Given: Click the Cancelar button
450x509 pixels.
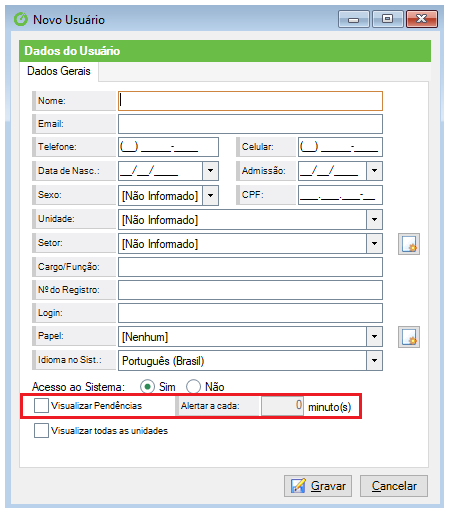Looking at the screenshot, I should tap(394, 486).
